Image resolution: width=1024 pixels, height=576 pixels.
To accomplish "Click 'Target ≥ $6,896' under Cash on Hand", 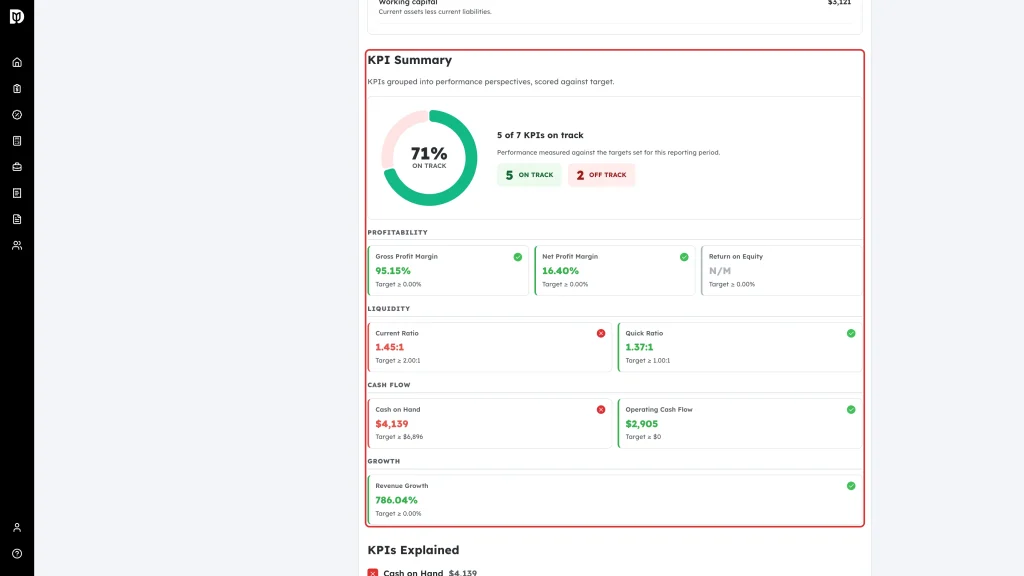I will point(399,437).
